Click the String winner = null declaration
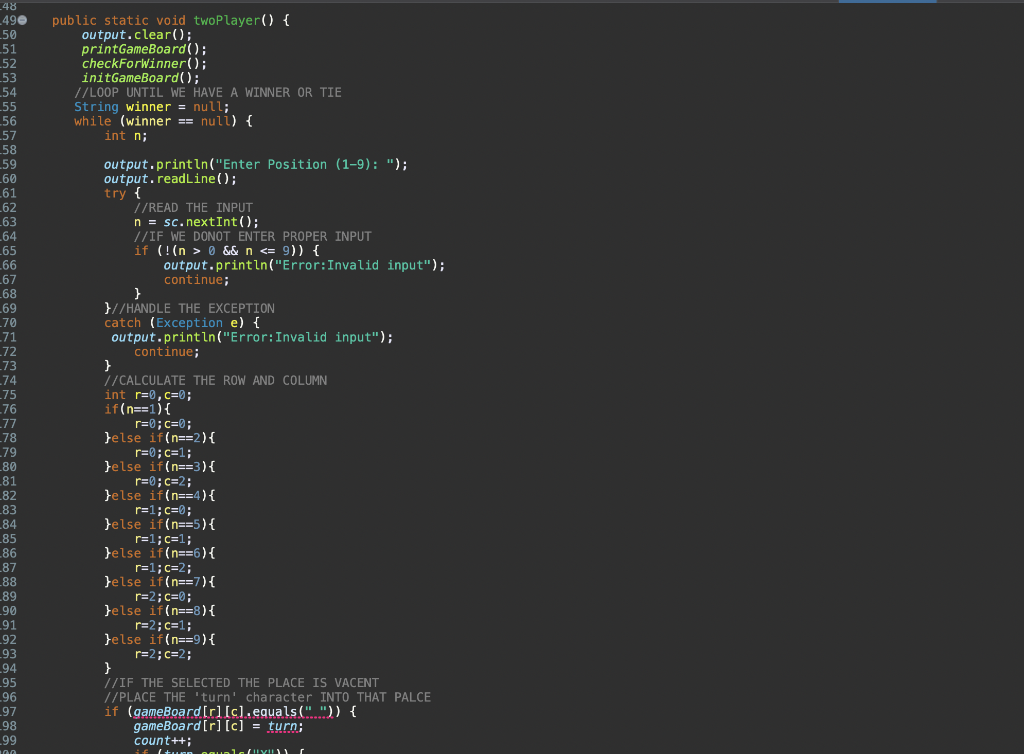This screenshot has height=754, width=1024. coord(152,106)
